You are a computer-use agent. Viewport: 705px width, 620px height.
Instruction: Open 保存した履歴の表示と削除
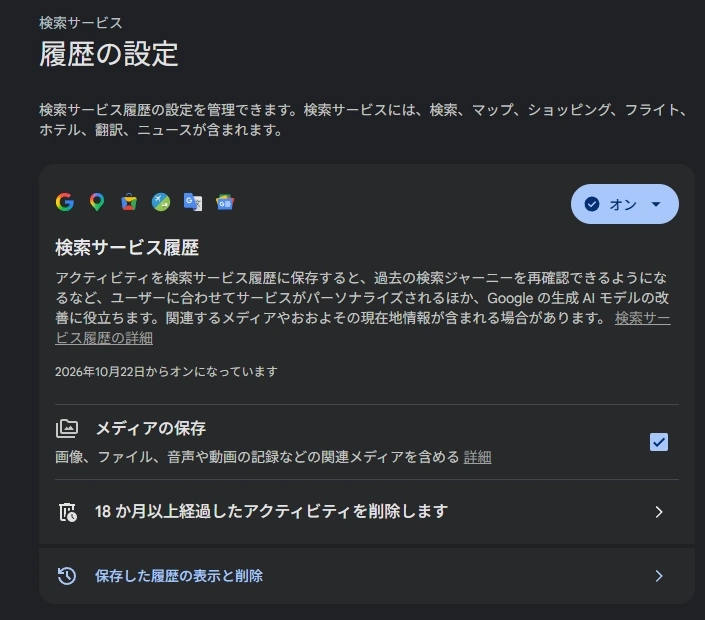coord(367,576)
